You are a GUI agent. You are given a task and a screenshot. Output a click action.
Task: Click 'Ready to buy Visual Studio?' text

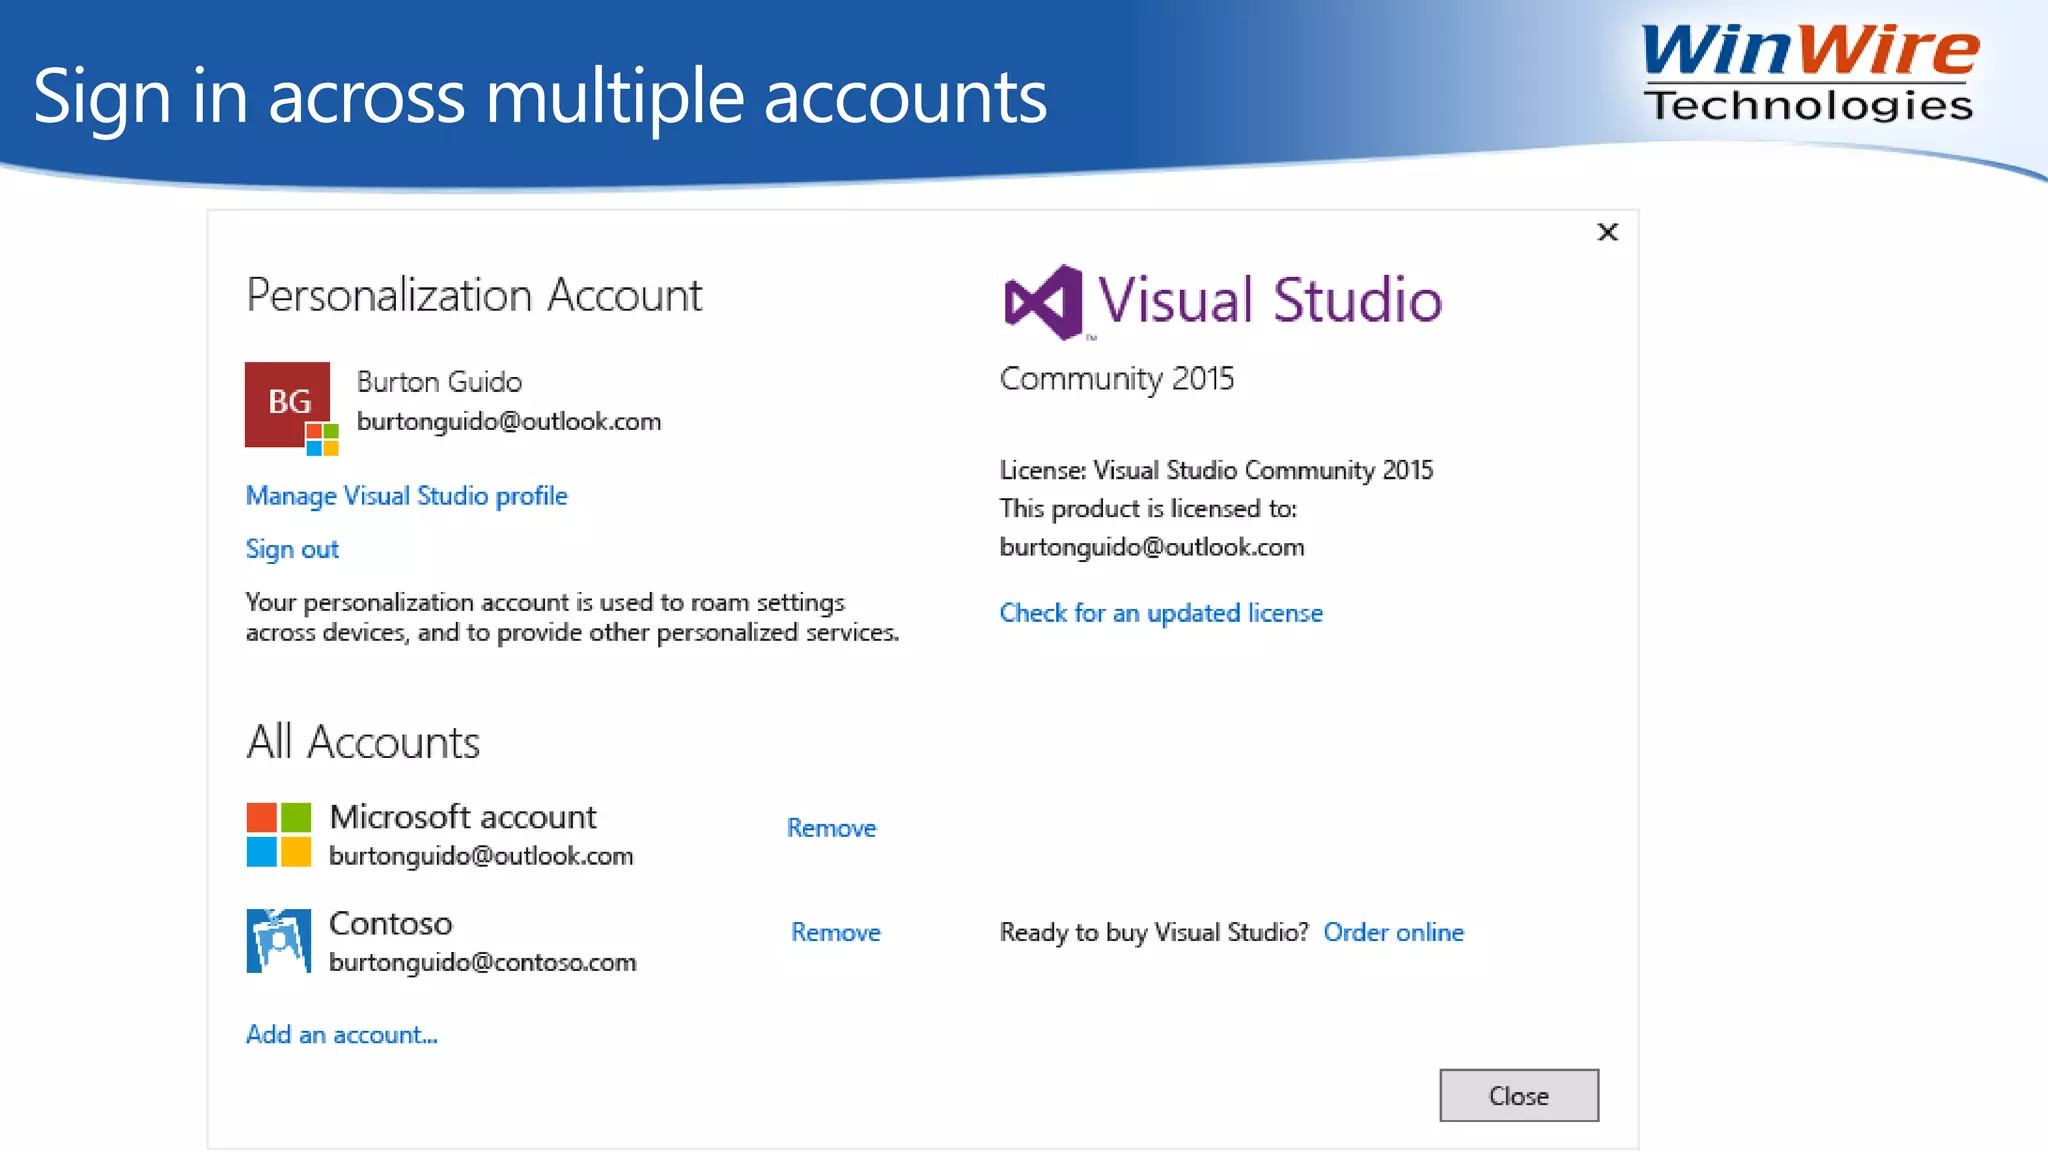(1154, 932)
